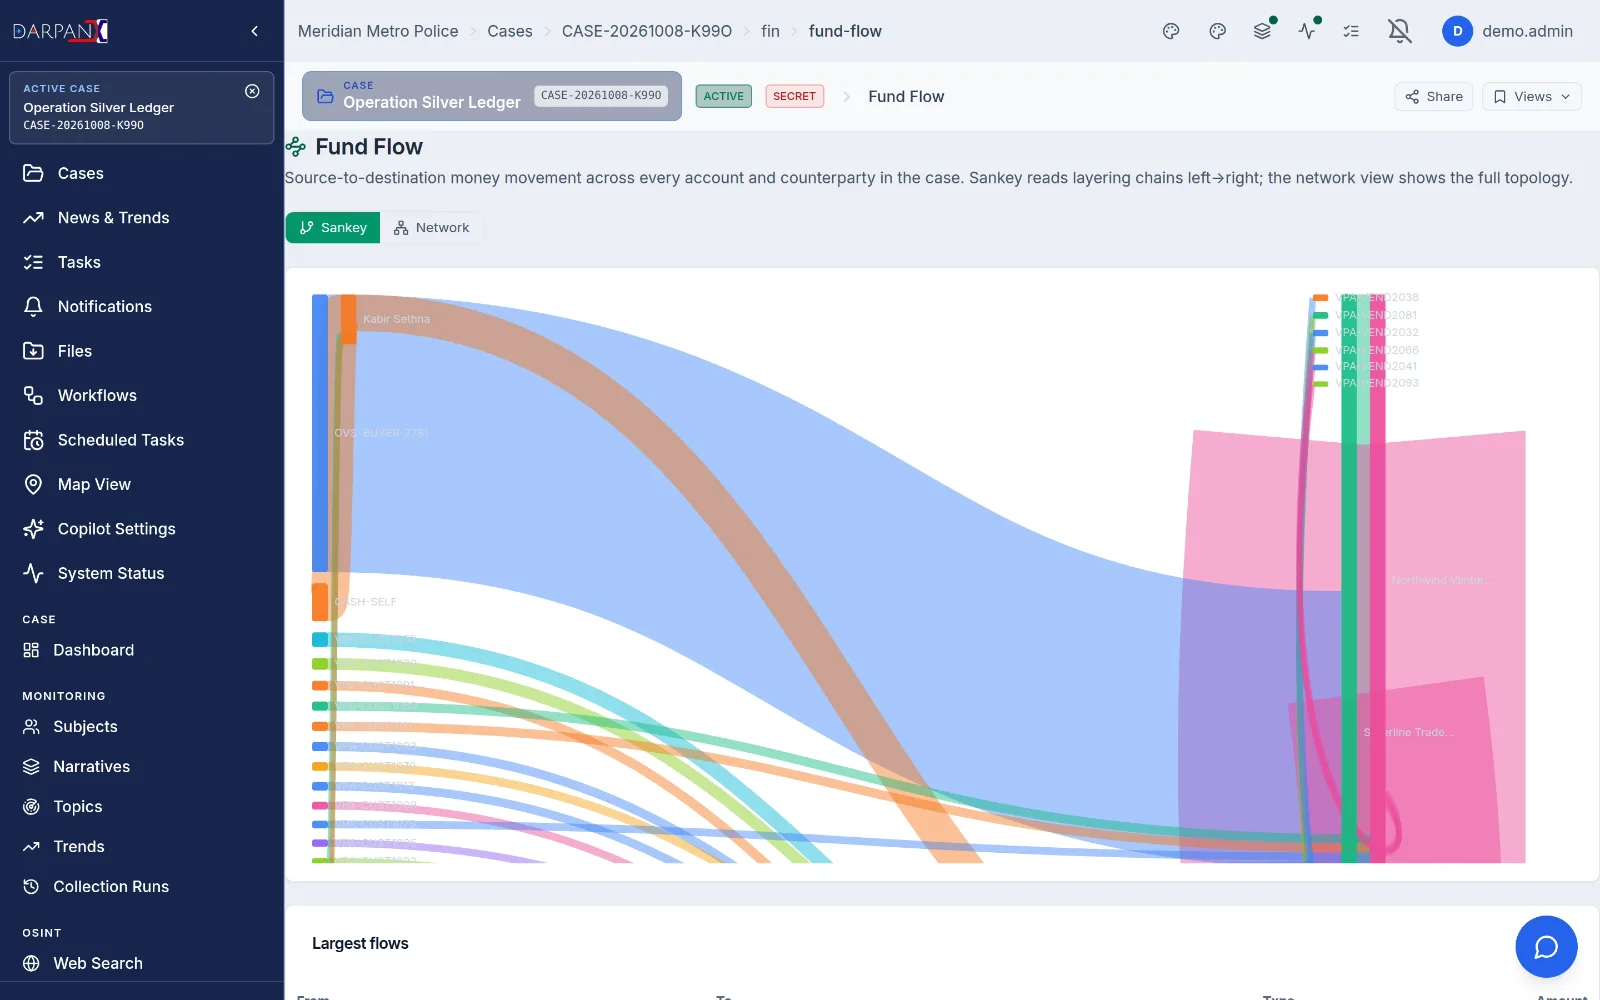Image resolution: width=1600 pixels, height=1000 pixels.
Task: Click the DARPAN logo
Action: (x=61, y=31)
